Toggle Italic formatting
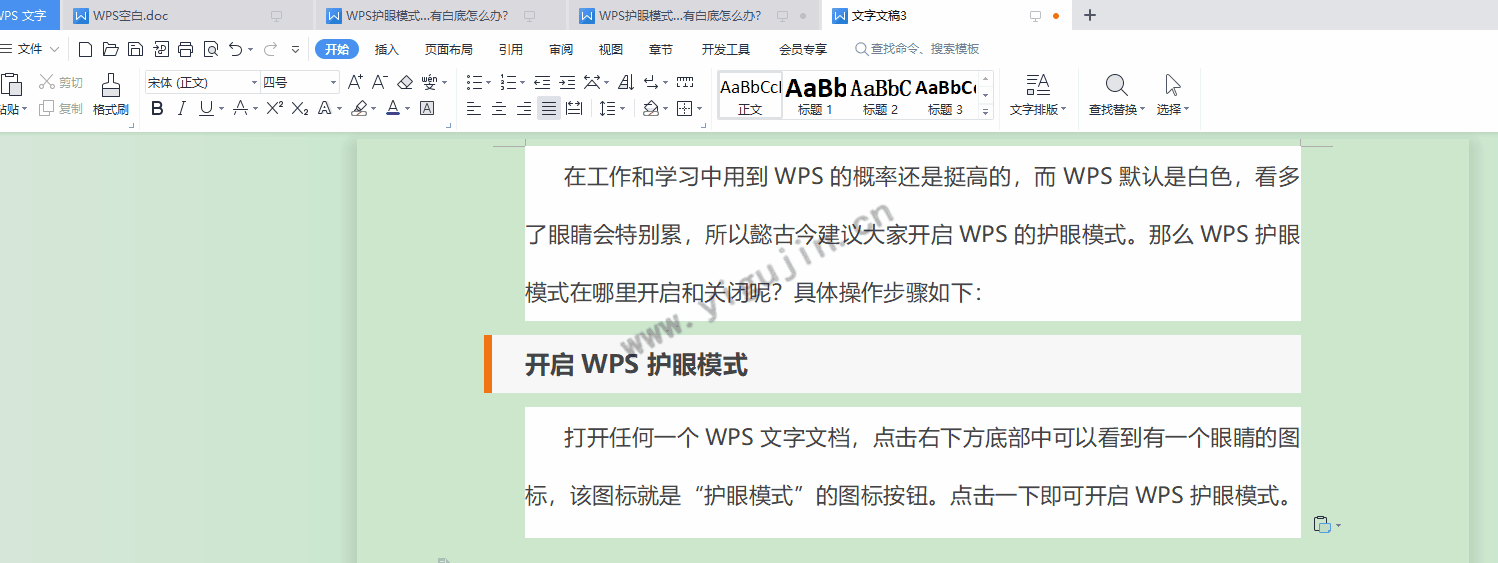 click(181, 108)
